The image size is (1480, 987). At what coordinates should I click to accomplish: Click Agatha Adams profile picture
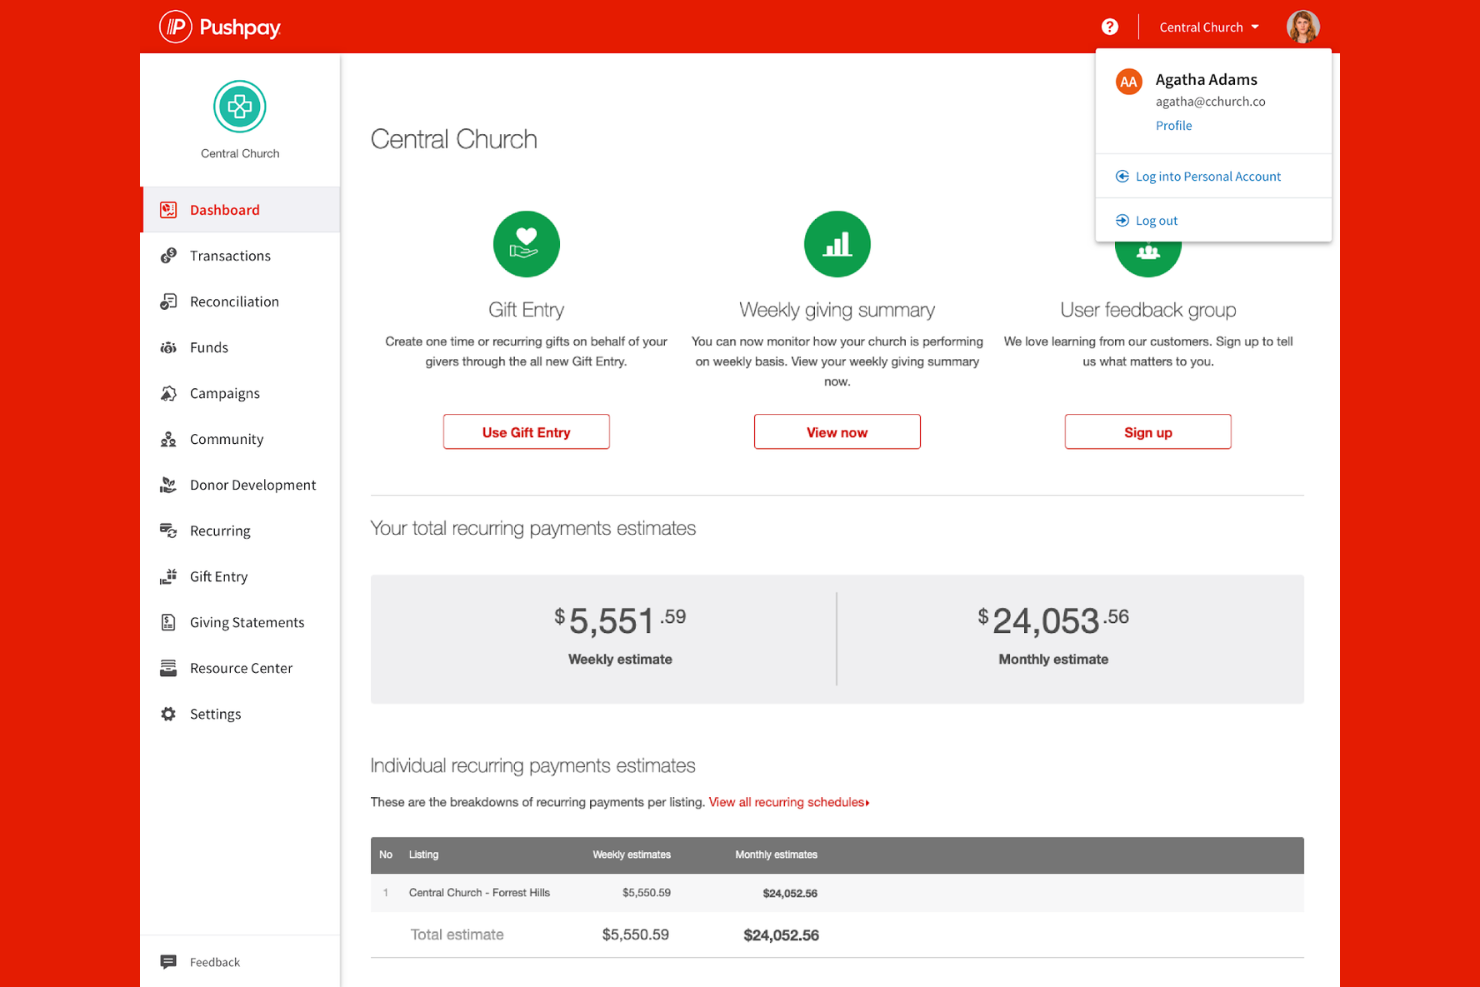[1302, 26]
